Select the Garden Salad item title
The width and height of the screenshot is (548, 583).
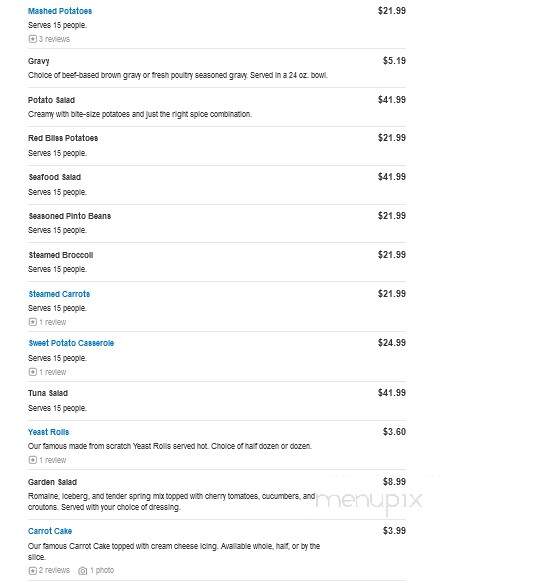click(x=52, y=482)
